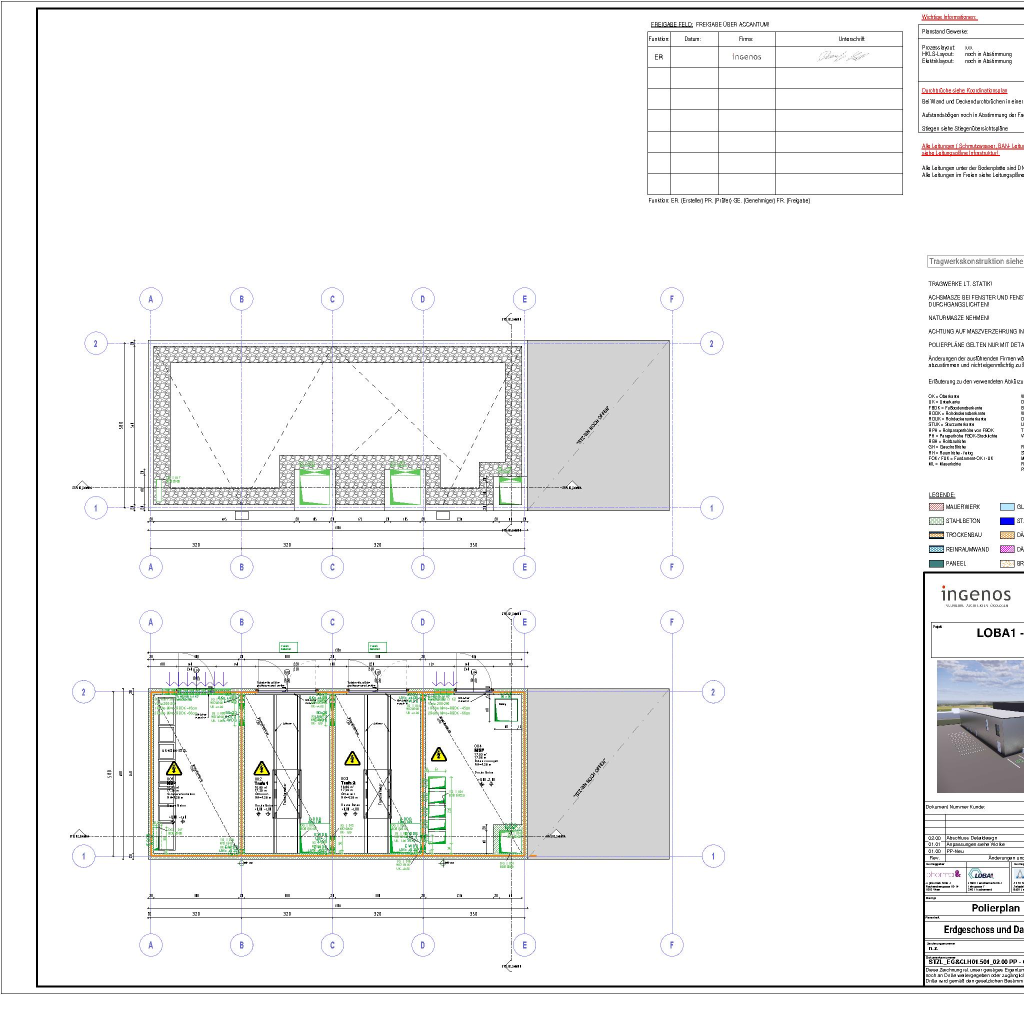Viewport: 1024px width, 1024px height.
Task: Click the Mauerwerk legend swatch
Action: (x=936, y=507)
